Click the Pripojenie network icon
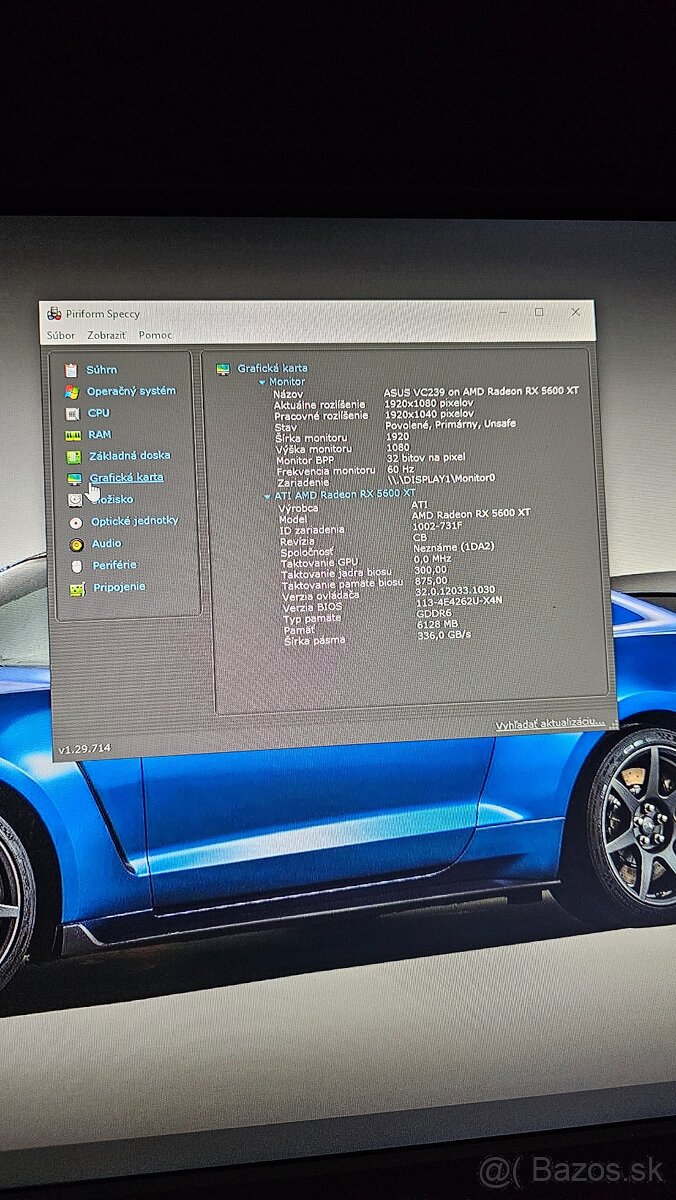 (77, 588)
